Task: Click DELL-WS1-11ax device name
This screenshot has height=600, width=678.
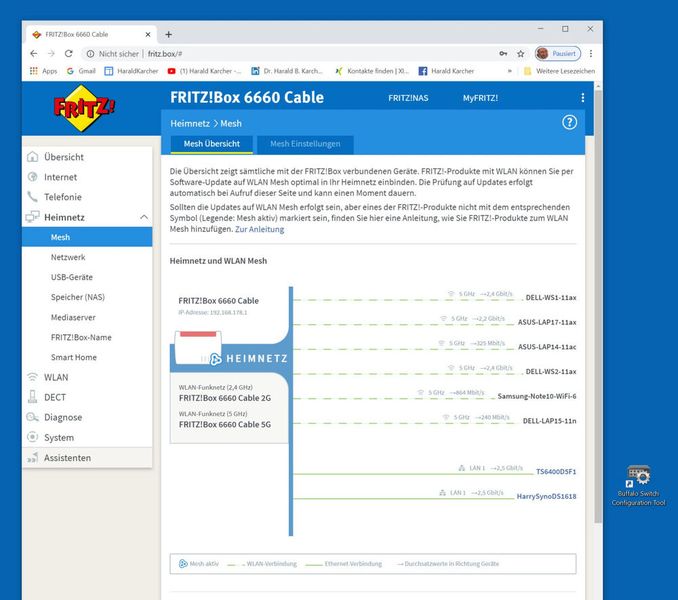Action: click(551, 297)
